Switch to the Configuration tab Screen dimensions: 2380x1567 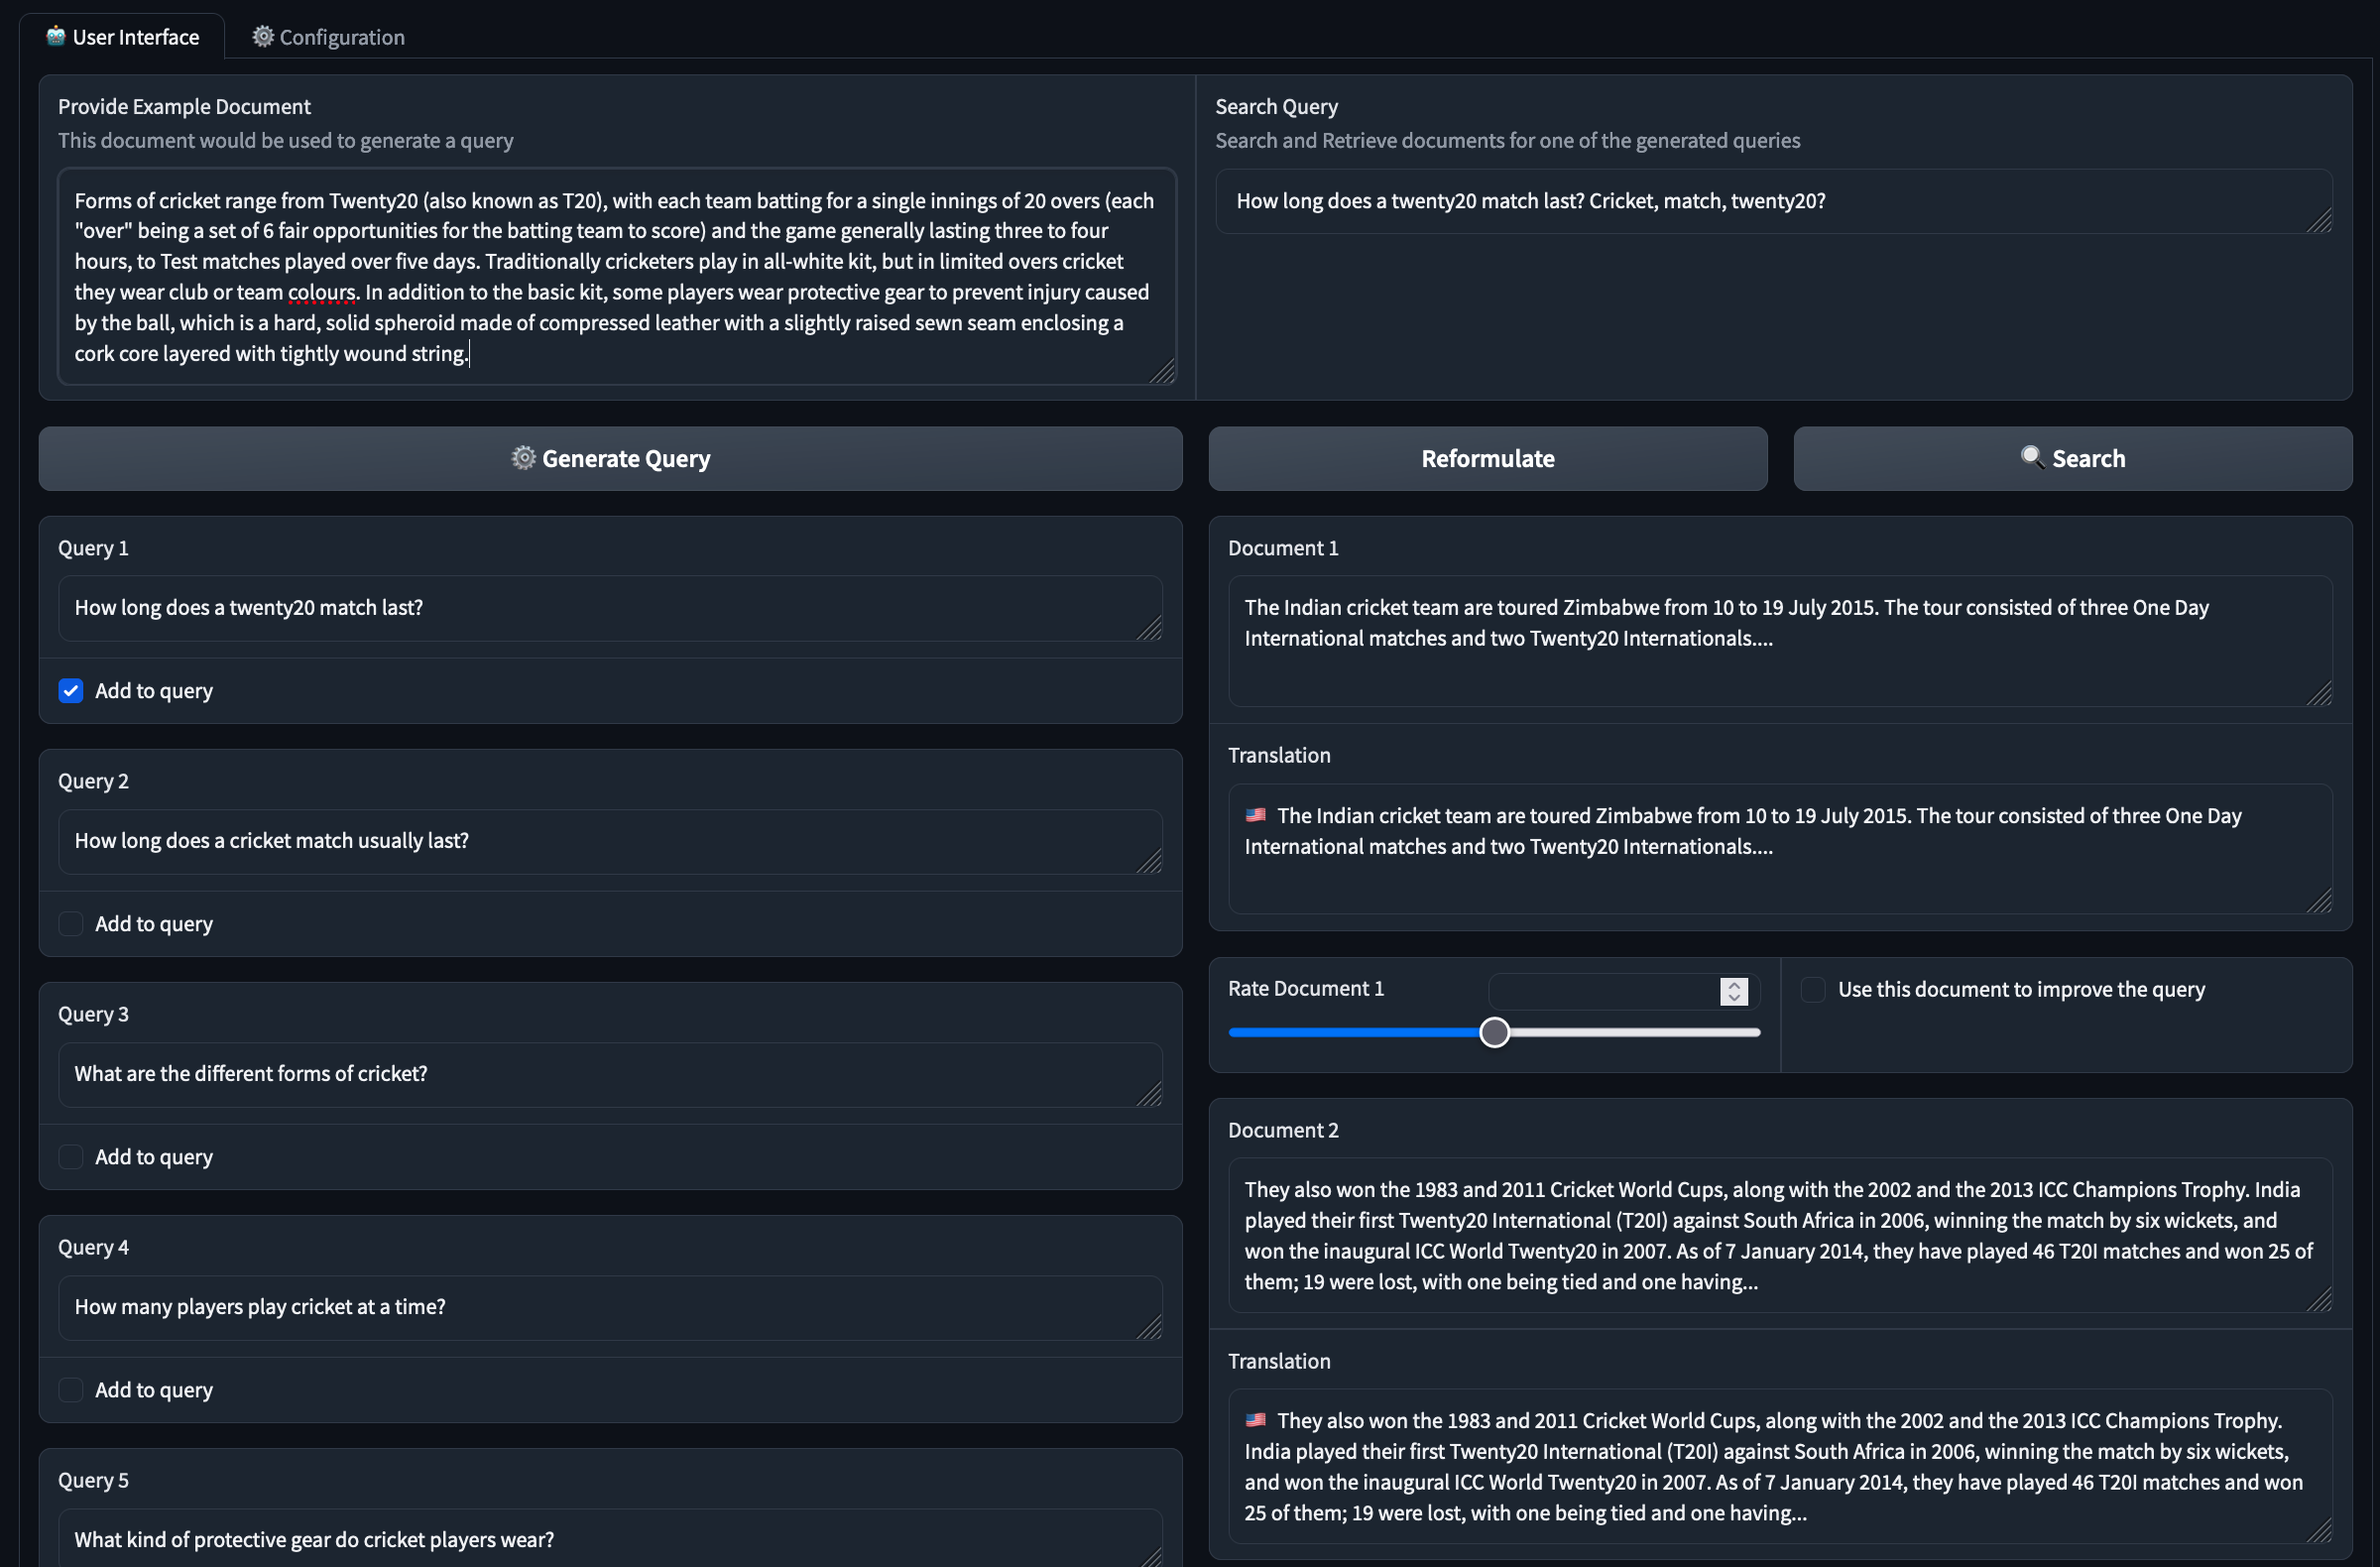(328, 37)
